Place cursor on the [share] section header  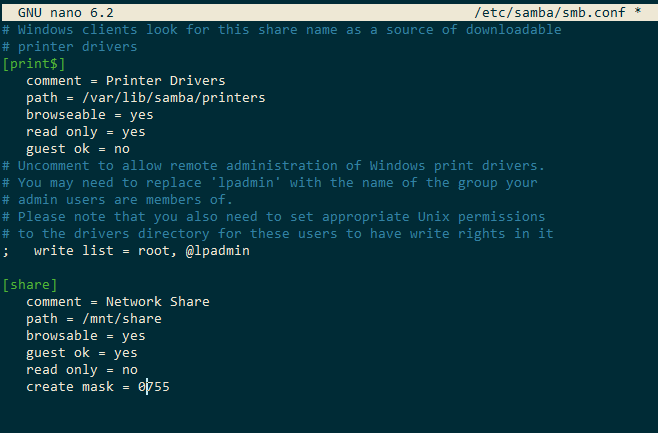pos(30,285)
